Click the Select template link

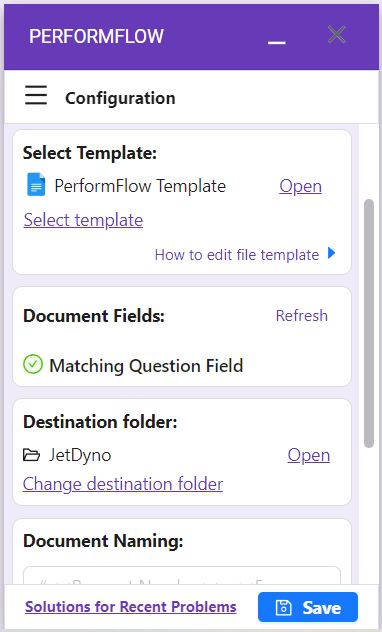(83, 220)
